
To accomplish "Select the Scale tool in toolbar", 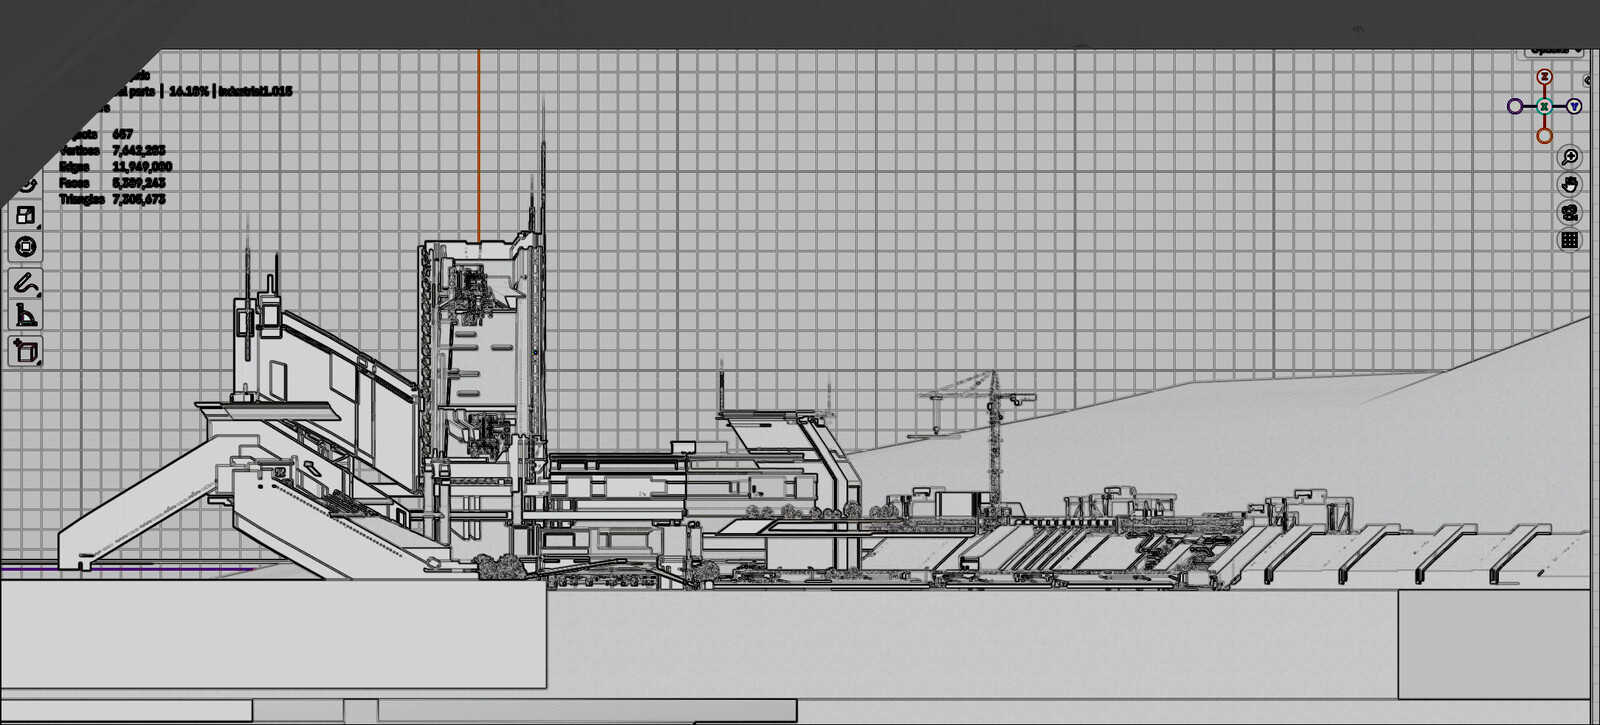I will tap(26, 215).
